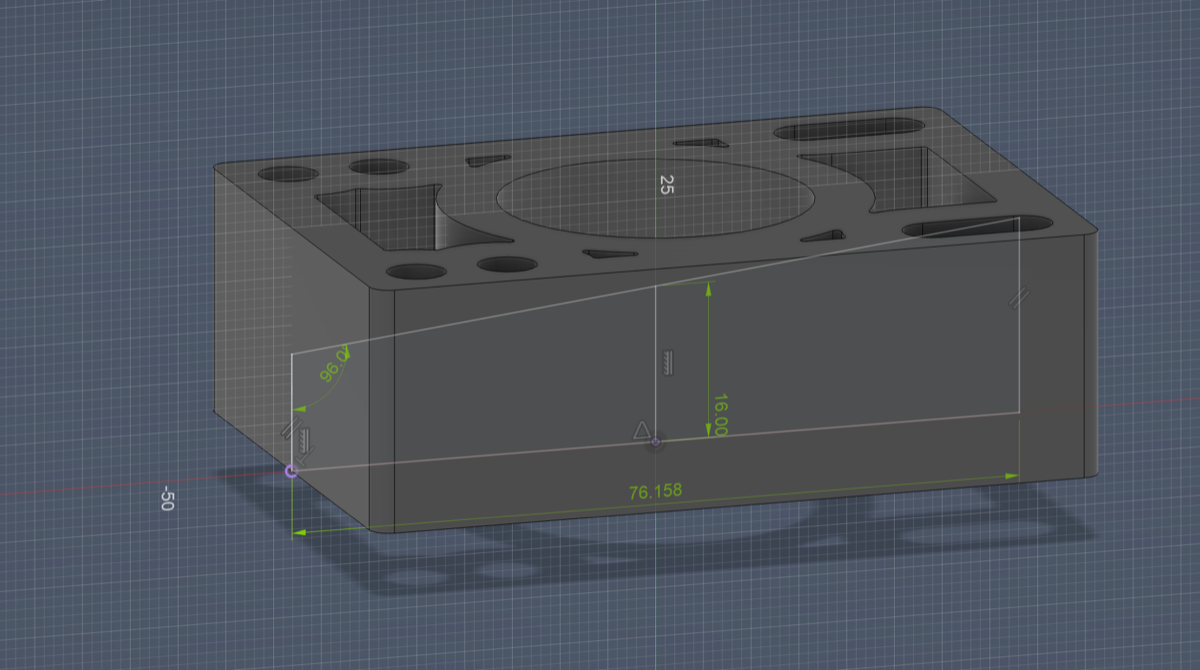The width and height of the screenshot is (1200, 670).
Task: Select the vertical constraint glyph on center construction line
Action: (670, 362)
